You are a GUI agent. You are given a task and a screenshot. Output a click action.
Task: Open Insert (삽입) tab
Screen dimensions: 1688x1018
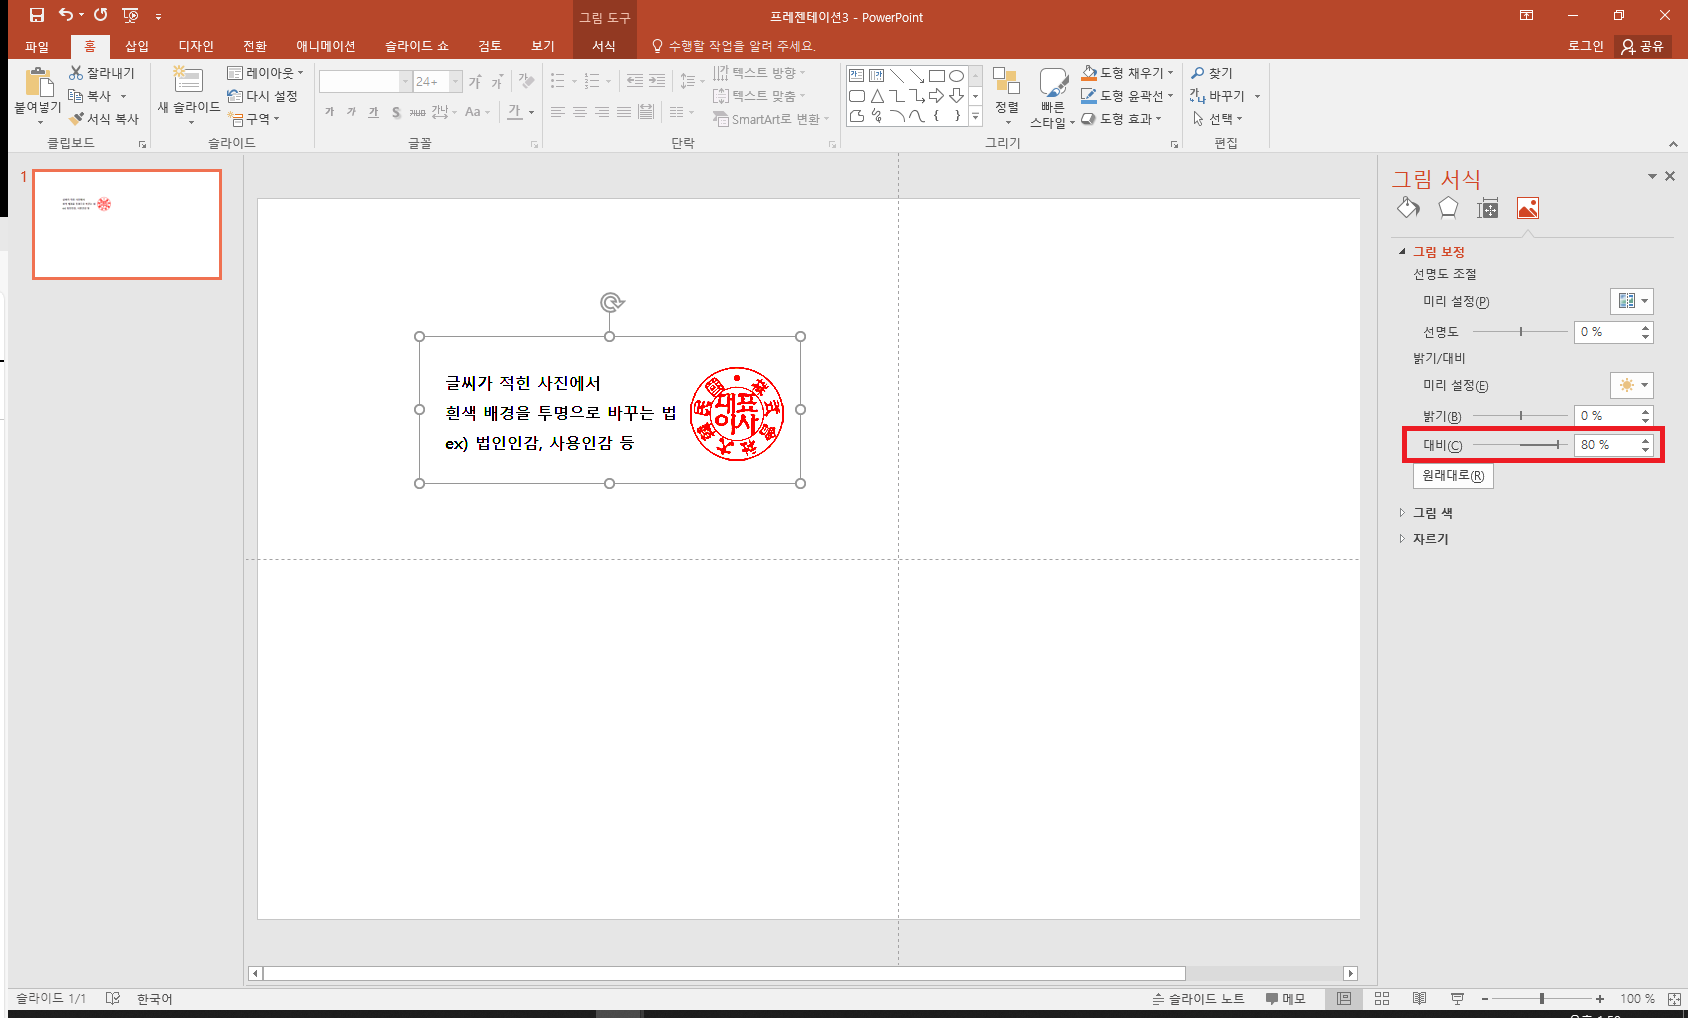pos(137,46)
